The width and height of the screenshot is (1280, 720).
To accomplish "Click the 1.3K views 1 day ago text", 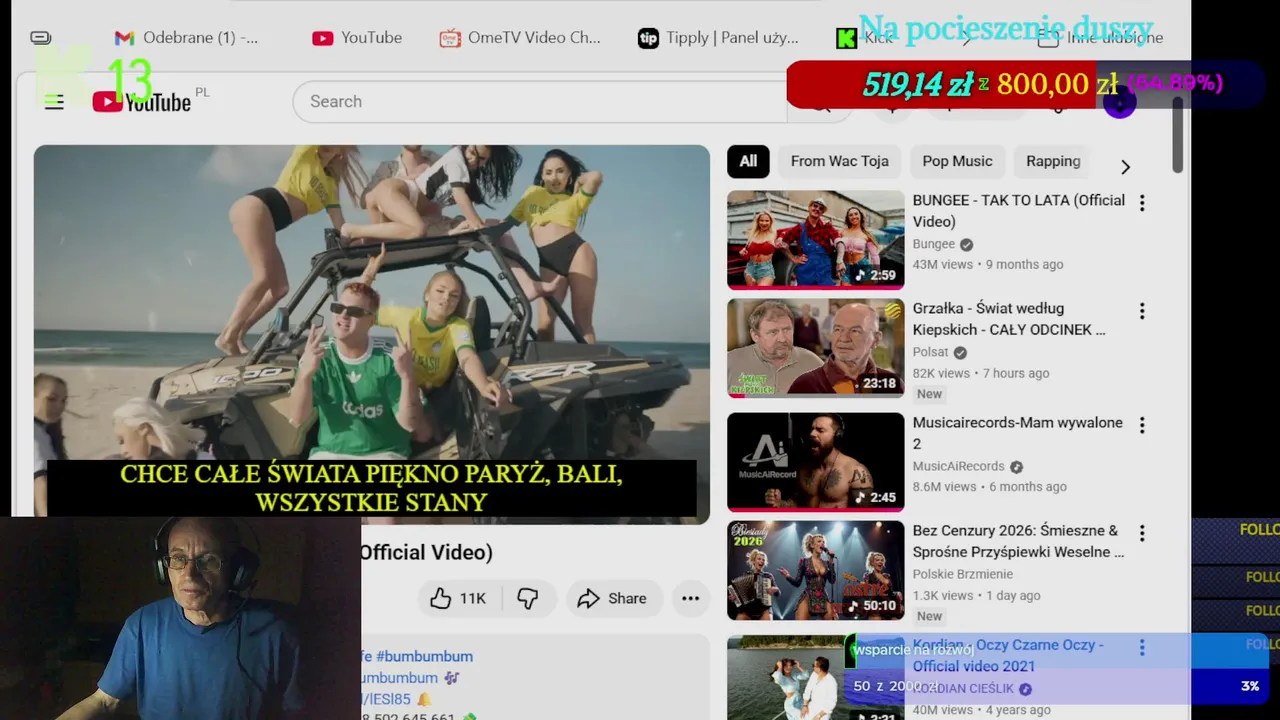I will click(x=976, y=595).
